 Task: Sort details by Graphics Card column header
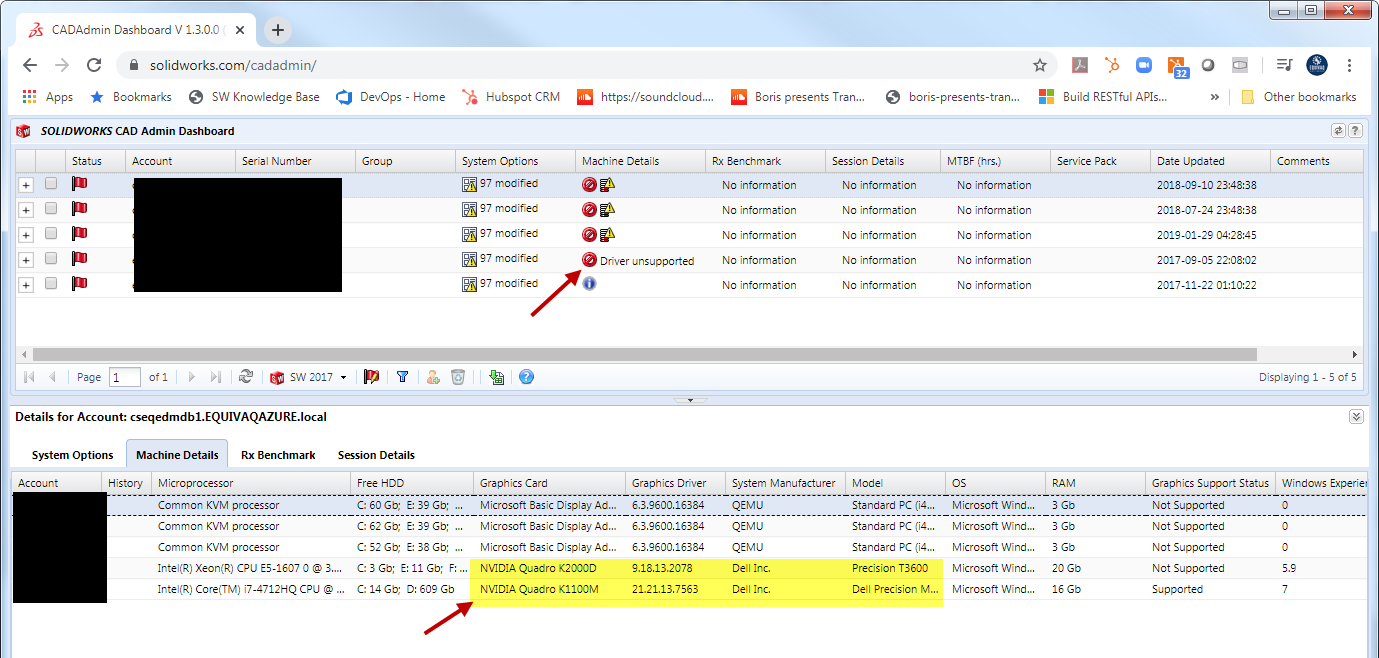tap(549, 483)
